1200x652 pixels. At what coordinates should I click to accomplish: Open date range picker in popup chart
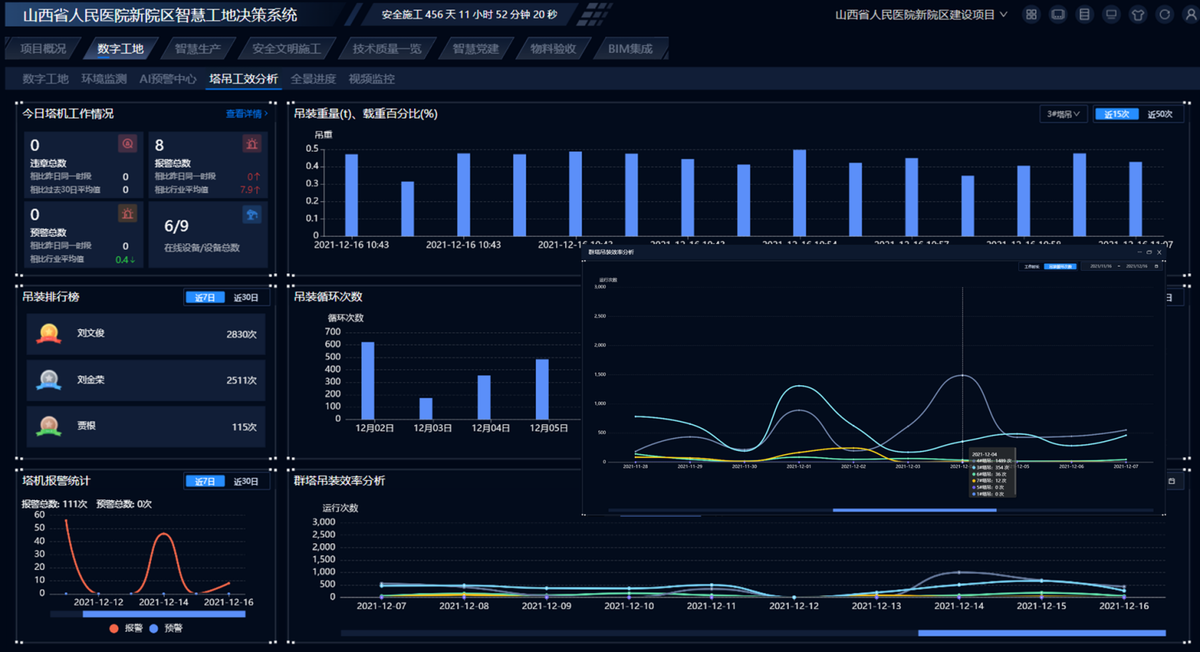click(x=1121, y=266)
